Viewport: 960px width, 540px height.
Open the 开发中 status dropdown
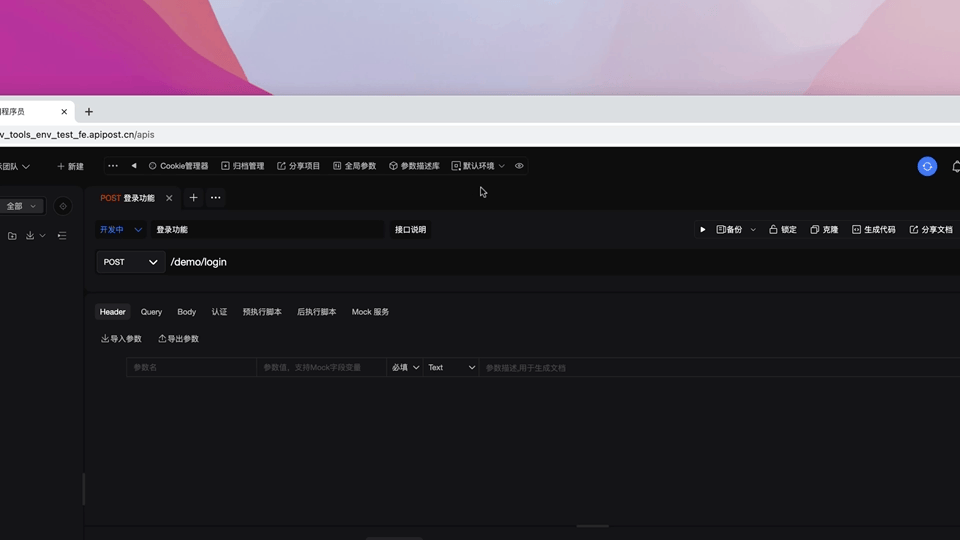121,230
